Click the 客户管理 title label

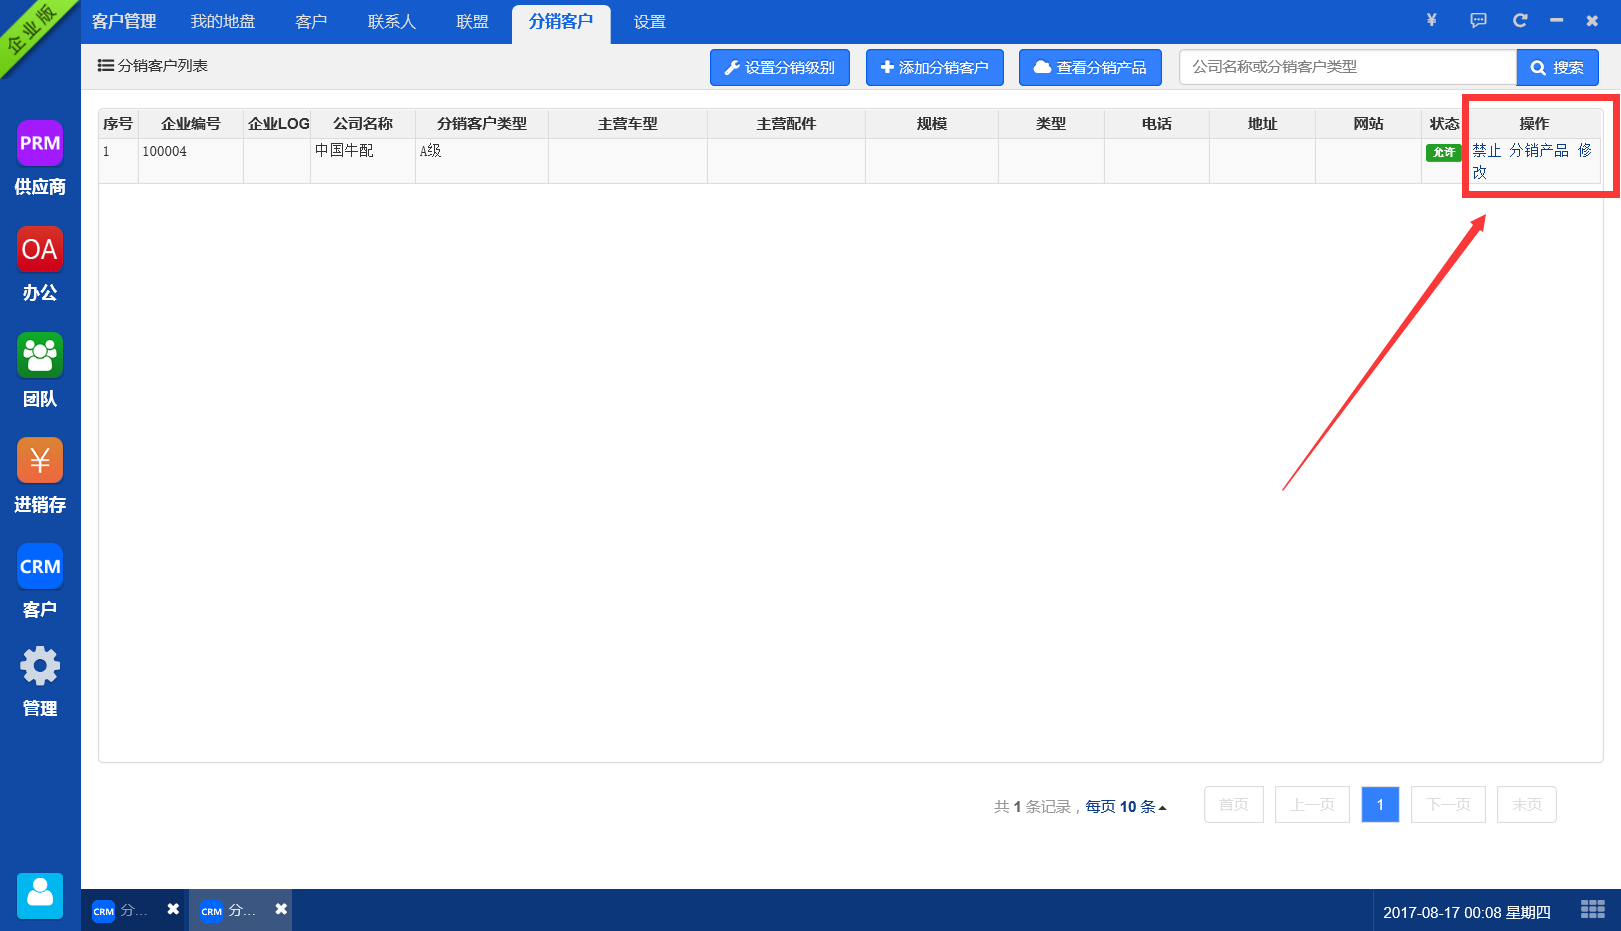tap(124, 21)
